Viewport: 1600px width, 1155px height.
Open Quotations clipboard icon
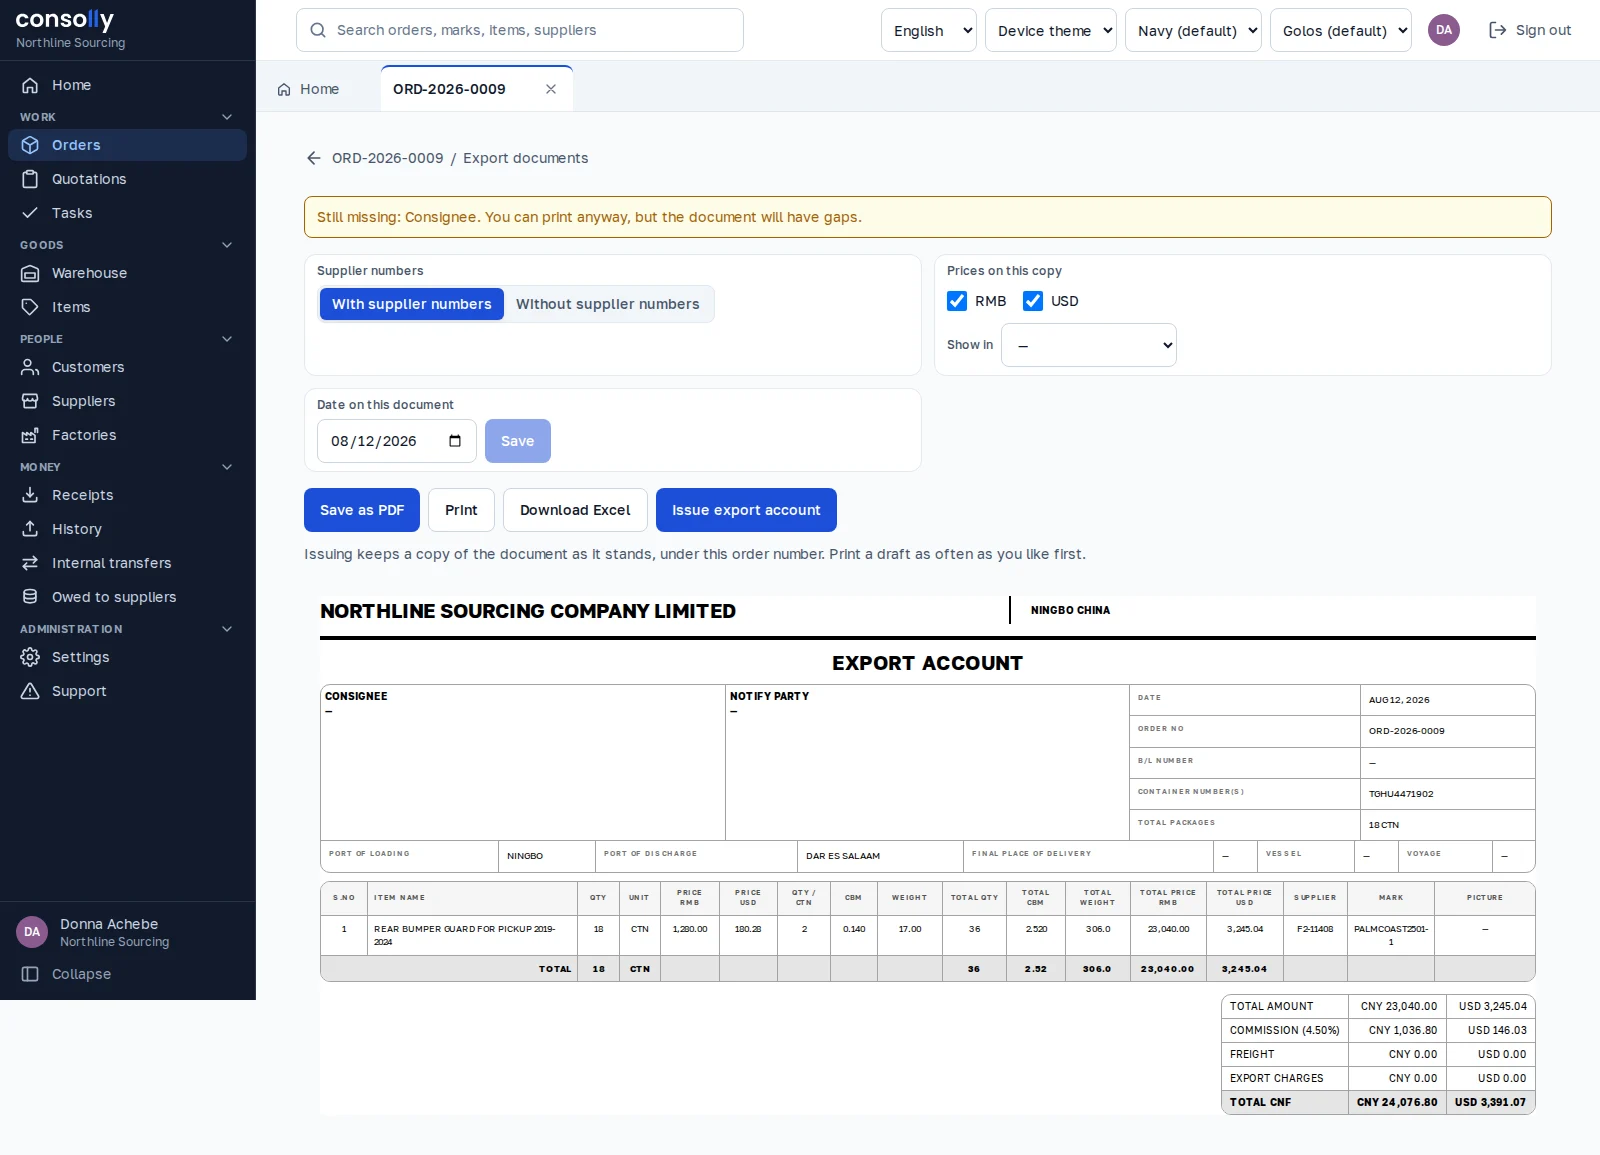click(30, 179)
